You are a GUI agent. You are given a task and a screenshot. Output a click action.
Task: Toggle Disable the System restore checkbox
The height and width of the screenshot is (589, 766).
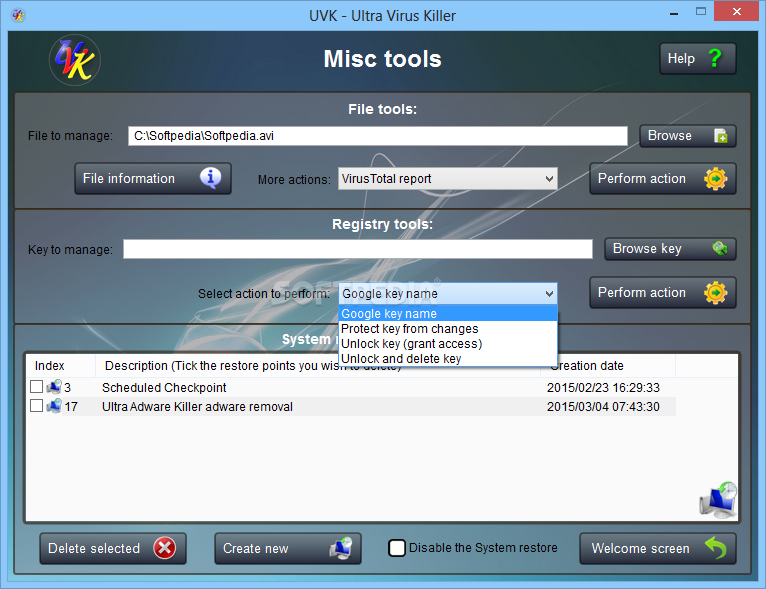(x=396, y=548)
